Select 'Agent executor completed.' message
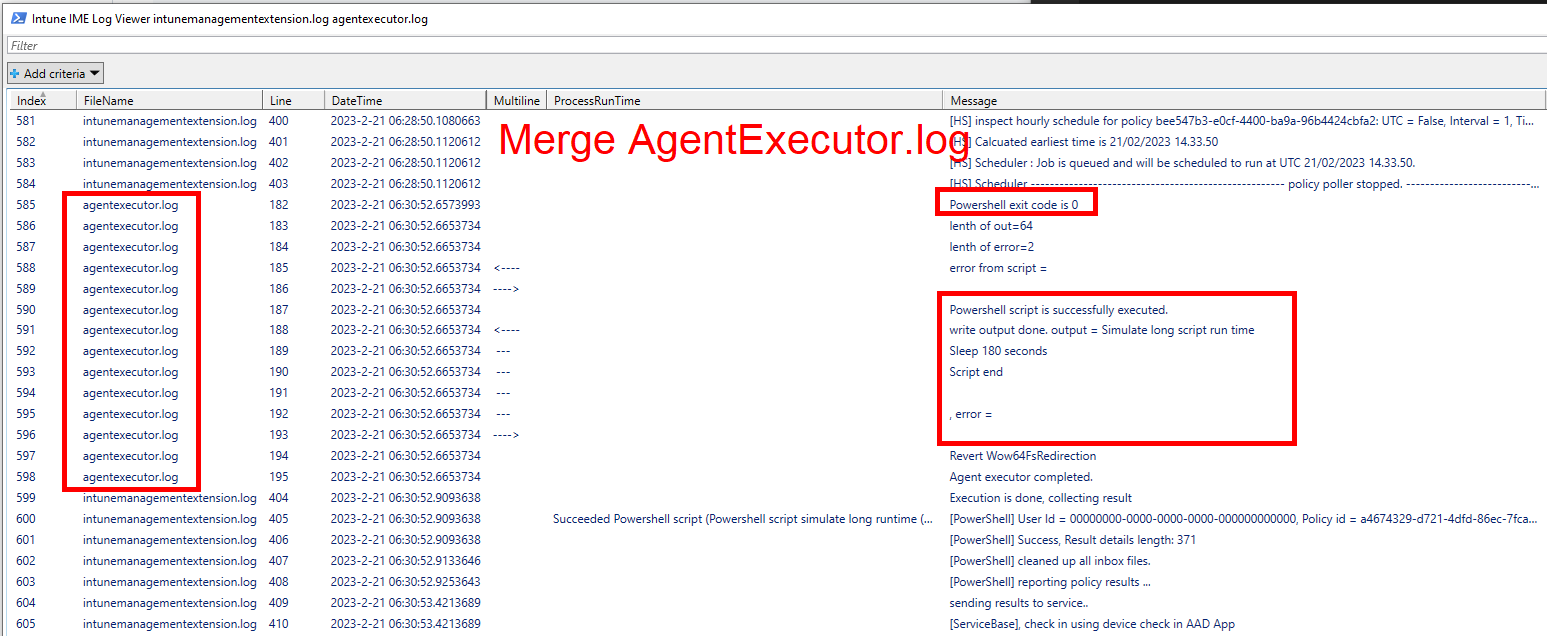The height and width of the screenshot is (636, 1547). click(x=1021, y=477)
